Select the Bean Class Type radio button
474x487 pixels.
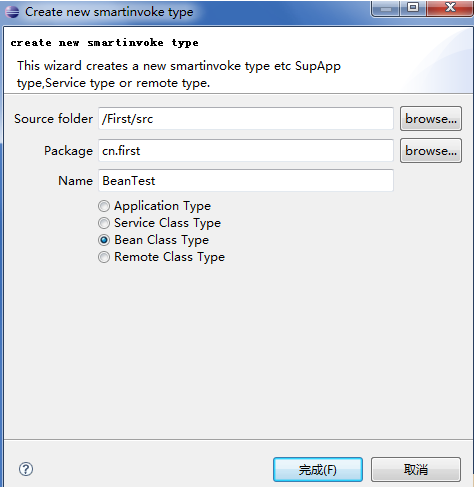[104, 240]
